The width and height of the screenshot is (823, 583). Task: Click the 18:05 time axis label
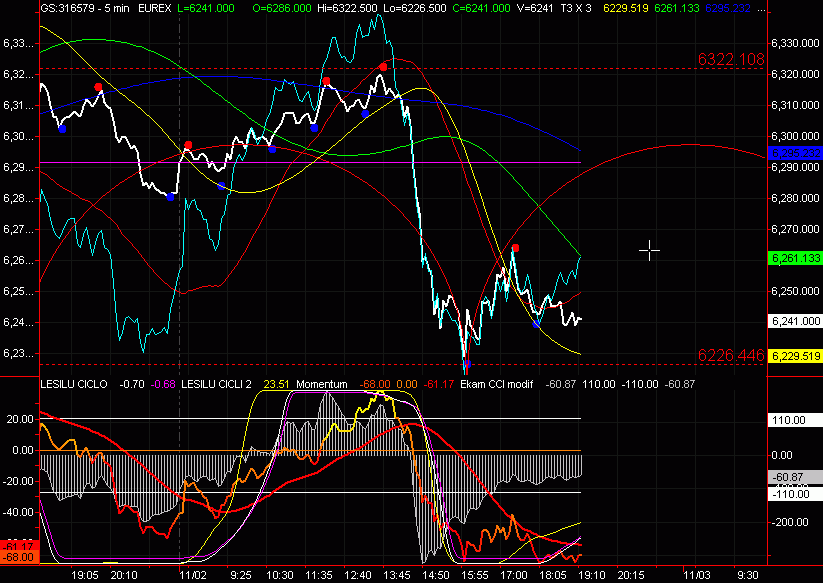(x=553, y=575)
